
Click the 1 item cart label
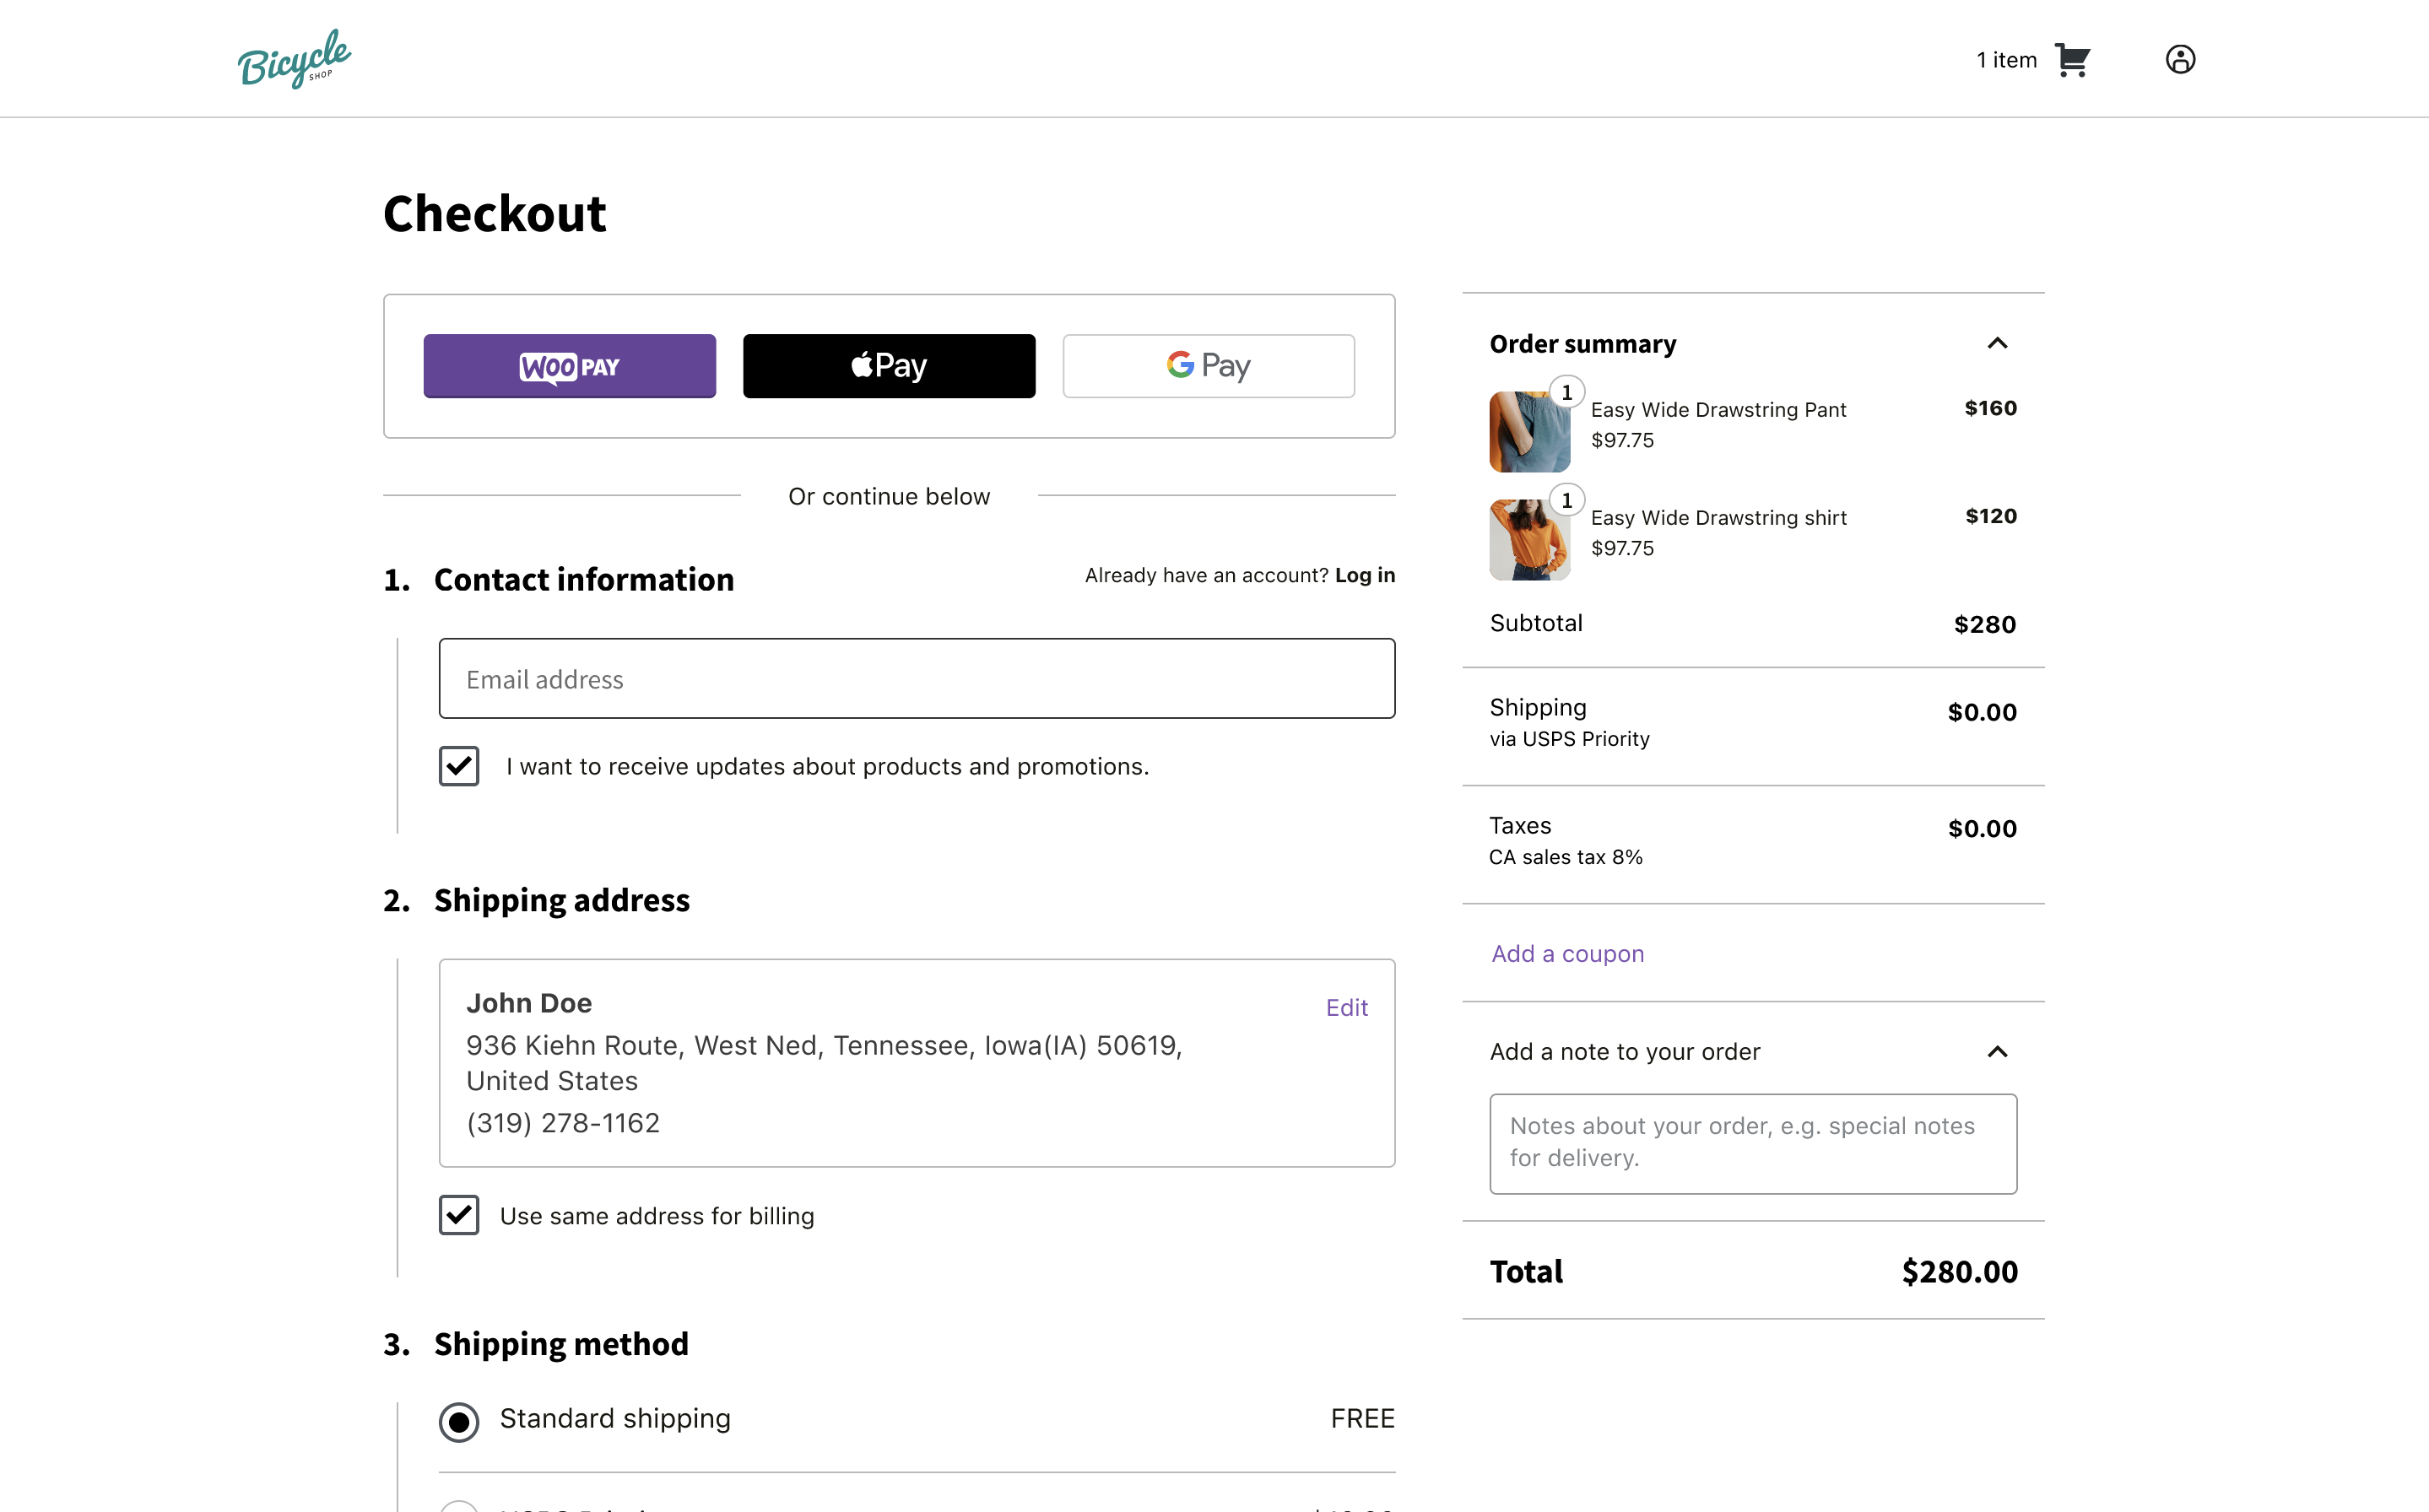point(2006,60)
